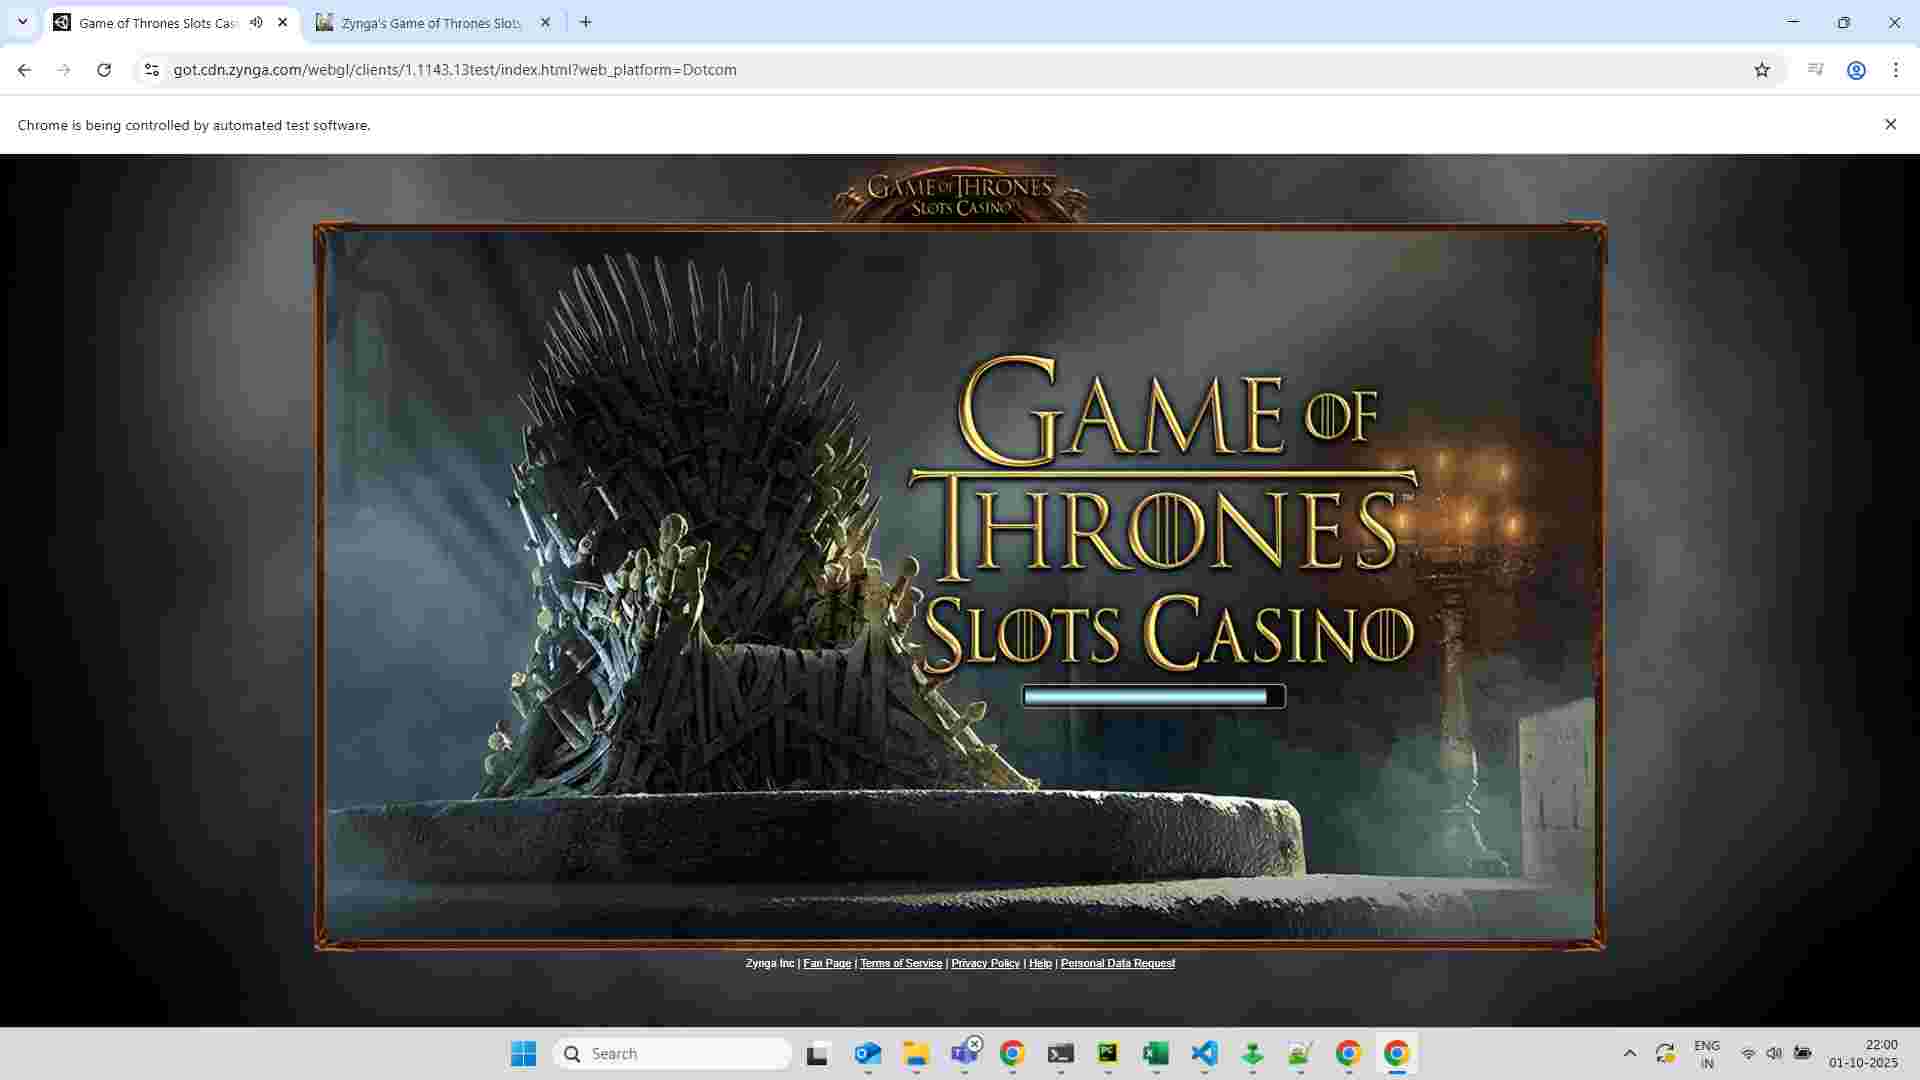Switch to Zynga's Game of Thrones Slots tab

pyautogui.click(x=430, y=22)
